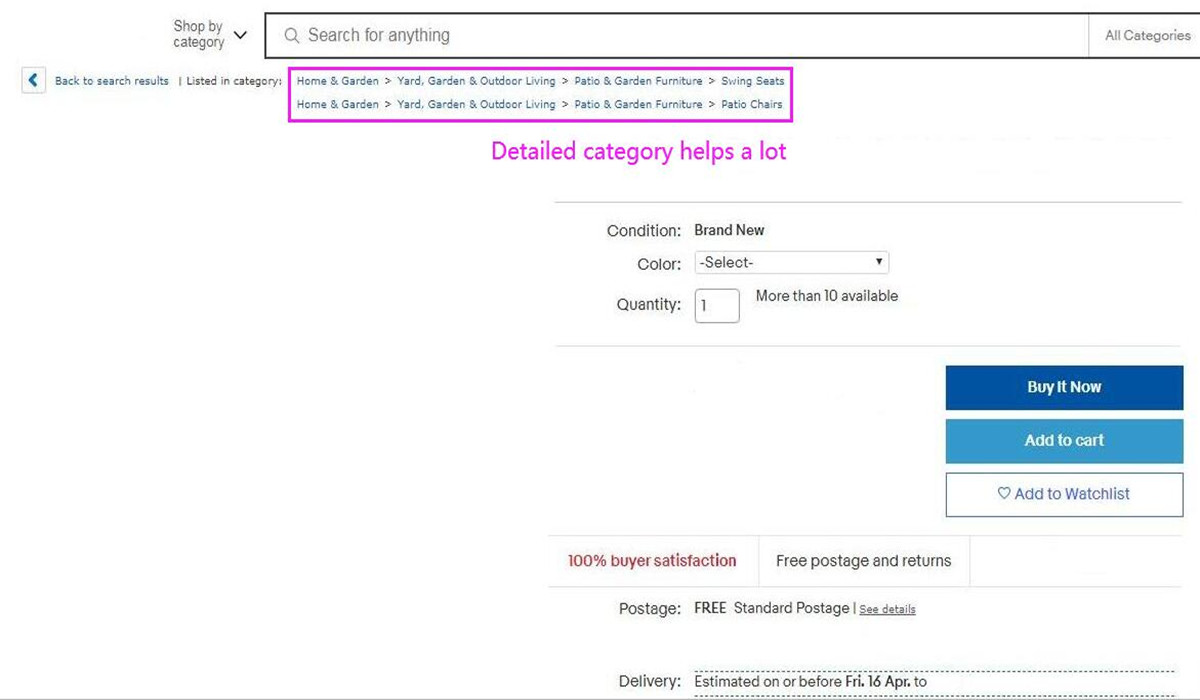Image resolution: width=1200 pixels, height=700 pixels.
Task: Open Patio & Garden Furniture in Swing Seats row
Action: [638, 81]
